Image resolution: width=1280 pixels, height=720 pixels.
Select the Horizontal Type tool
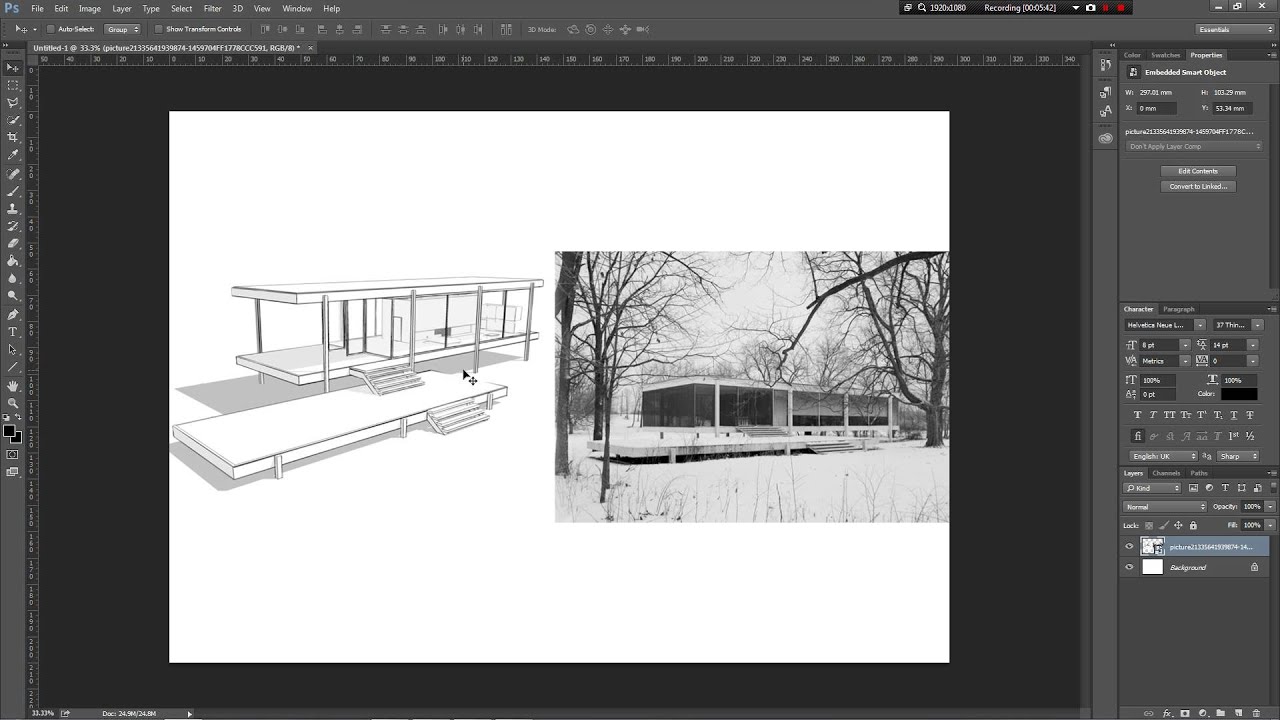13,332
